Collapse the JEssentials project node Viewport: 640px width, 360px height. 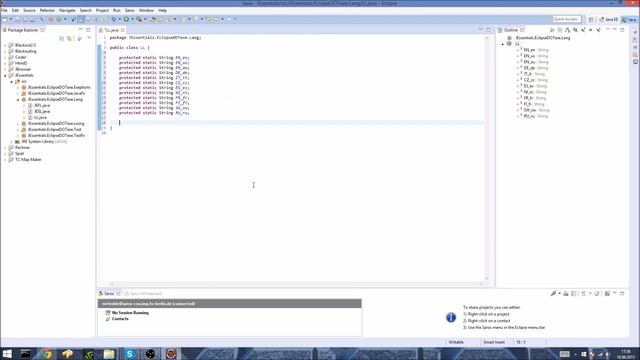[5, 76]
